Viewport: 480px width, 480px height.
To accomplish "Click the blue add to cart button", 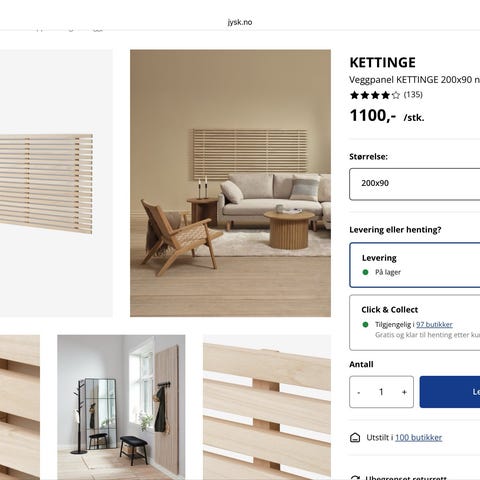I will click(x=450, y=392).
